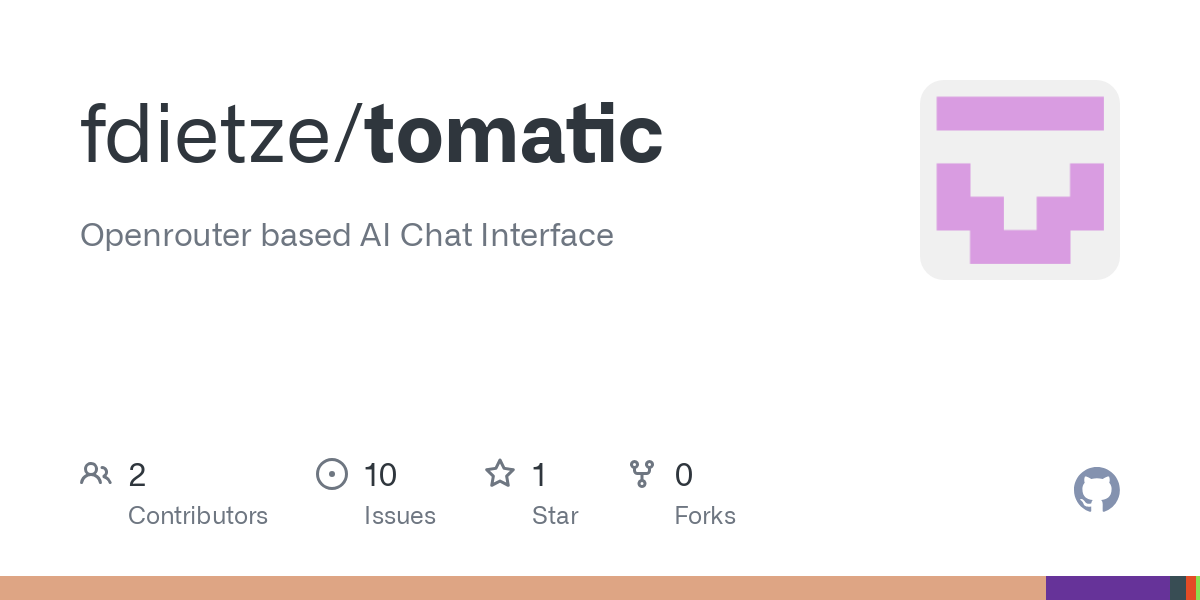1200x600 pixels.
Task: Click the forks count 0
Action: point(684,475)
